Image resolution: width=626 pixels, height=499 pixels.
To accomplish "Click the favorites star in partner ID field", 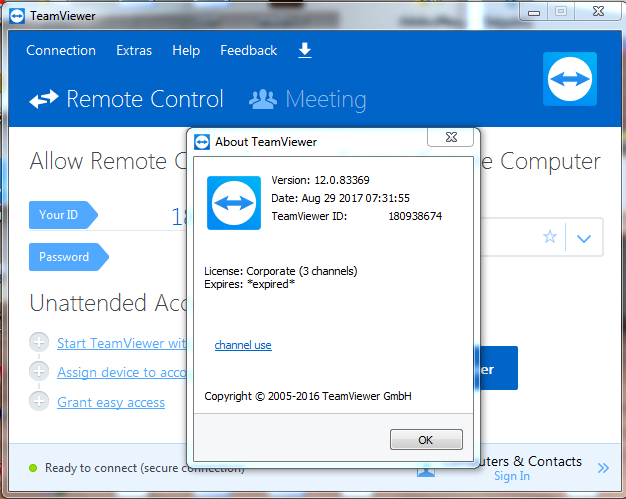I will click(x=550, y=237).
